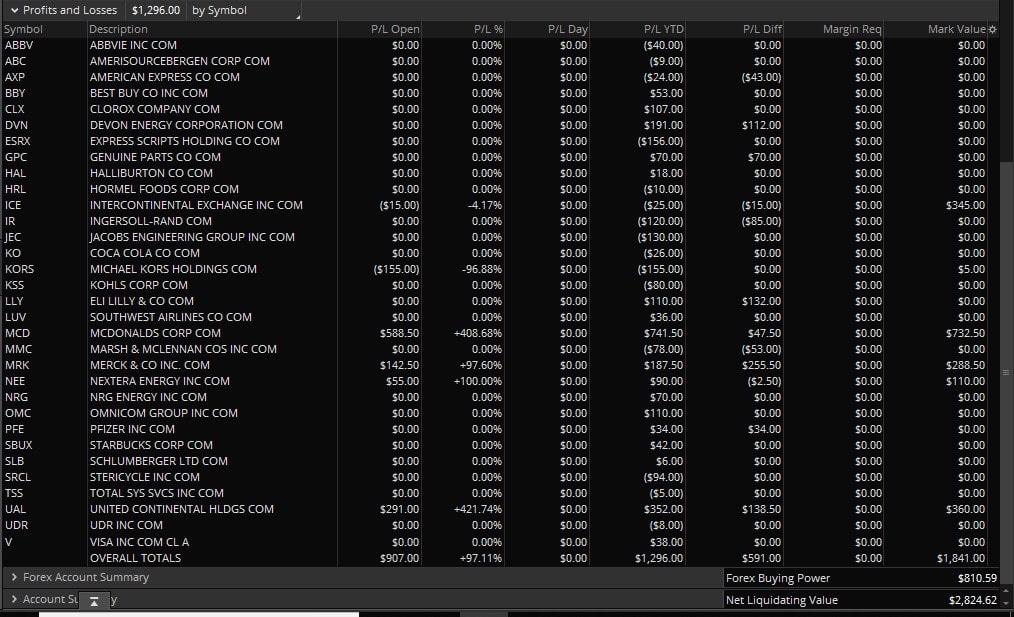Select the SRCL symbol

click(17, 477)
